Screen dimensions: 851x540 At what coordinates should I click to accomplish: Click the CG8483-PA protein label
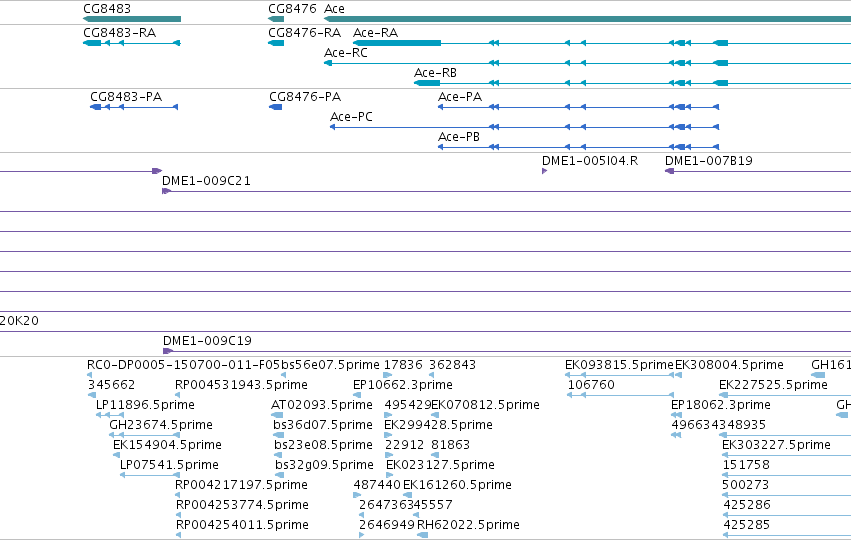point(126,97)
